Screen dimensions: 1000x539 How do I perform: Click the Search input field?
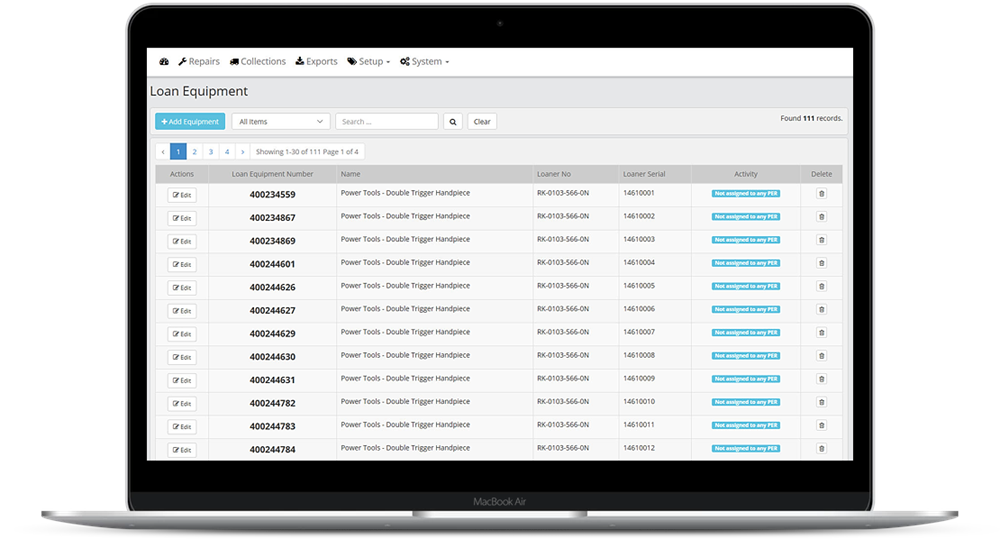click(x=387, y=122)
